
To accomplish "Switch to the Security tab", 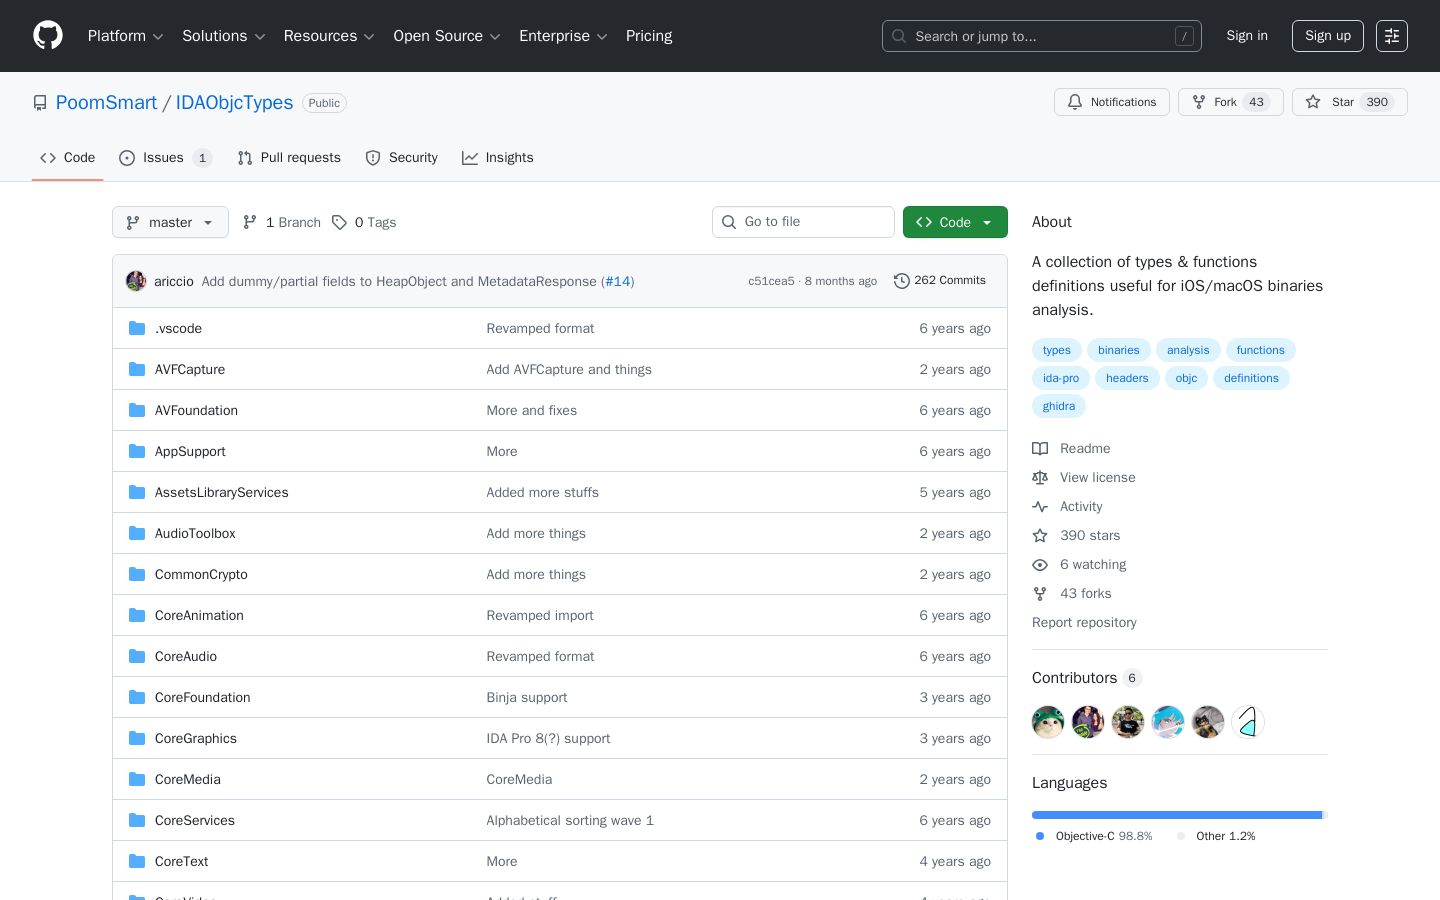I will click(x=402, y=158).
